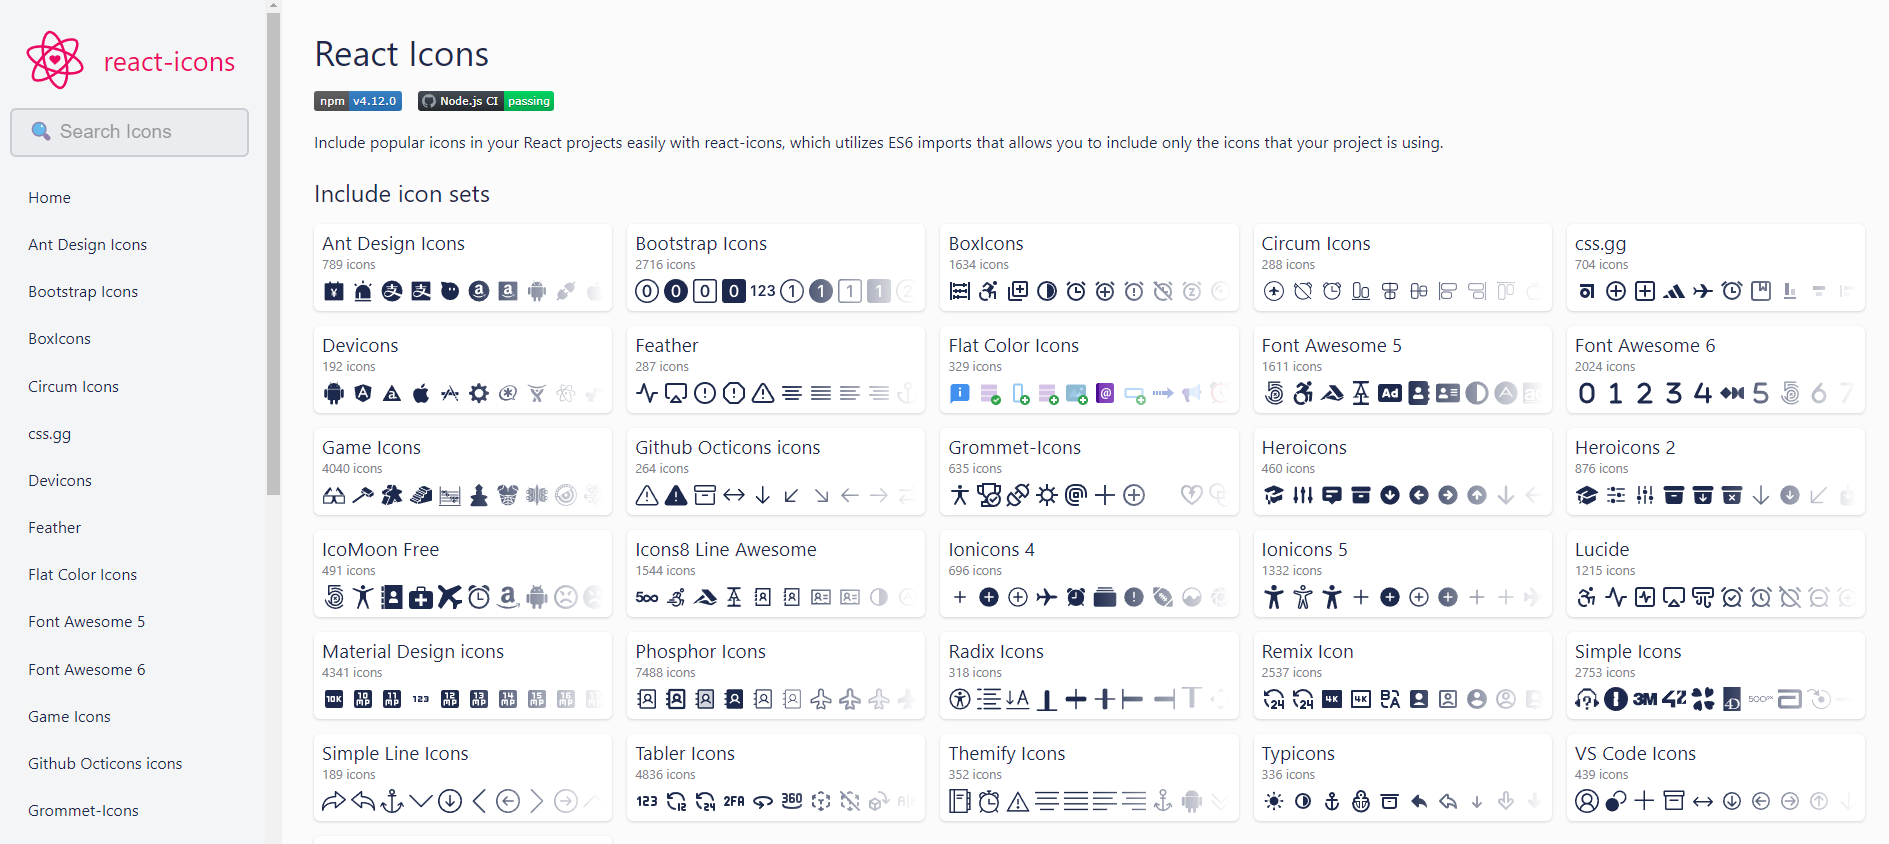This screenshot has height=844, width=1889.
Task: Click the accessibility wheelchair icon in BoxIcons card
Action: [x=989, y=291]
